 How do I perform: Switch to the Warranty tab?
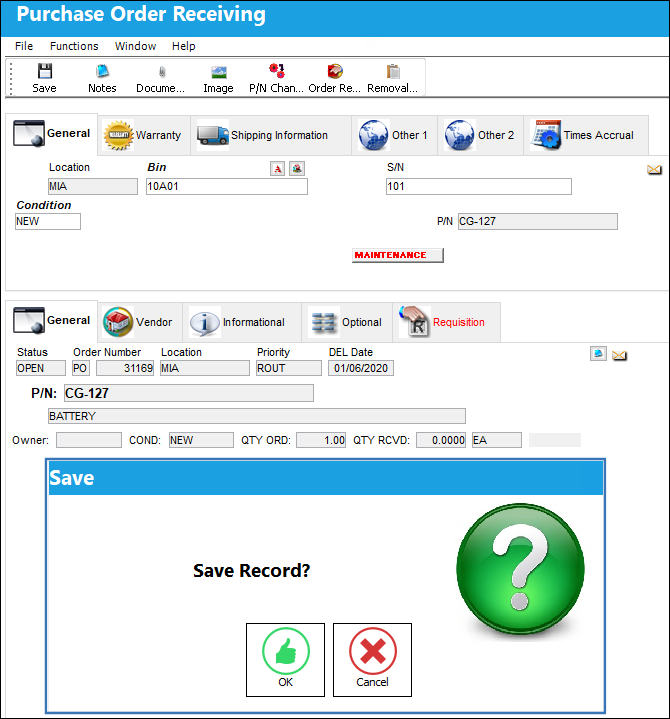pyautogui.click(x=144, y=135)
